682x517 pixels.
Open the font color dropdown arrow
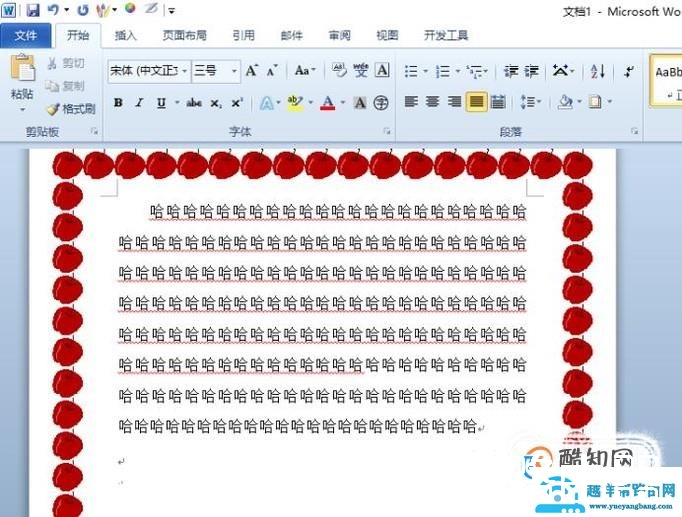(343, 103)
